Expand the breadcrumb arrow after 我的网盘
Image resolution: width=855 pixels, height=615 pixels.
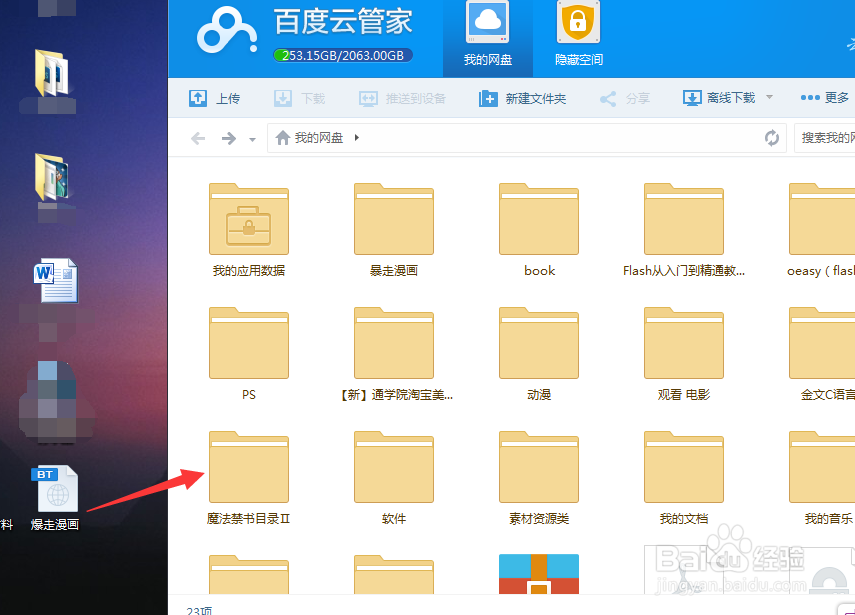pyautogui.click(x=357, y=137)
